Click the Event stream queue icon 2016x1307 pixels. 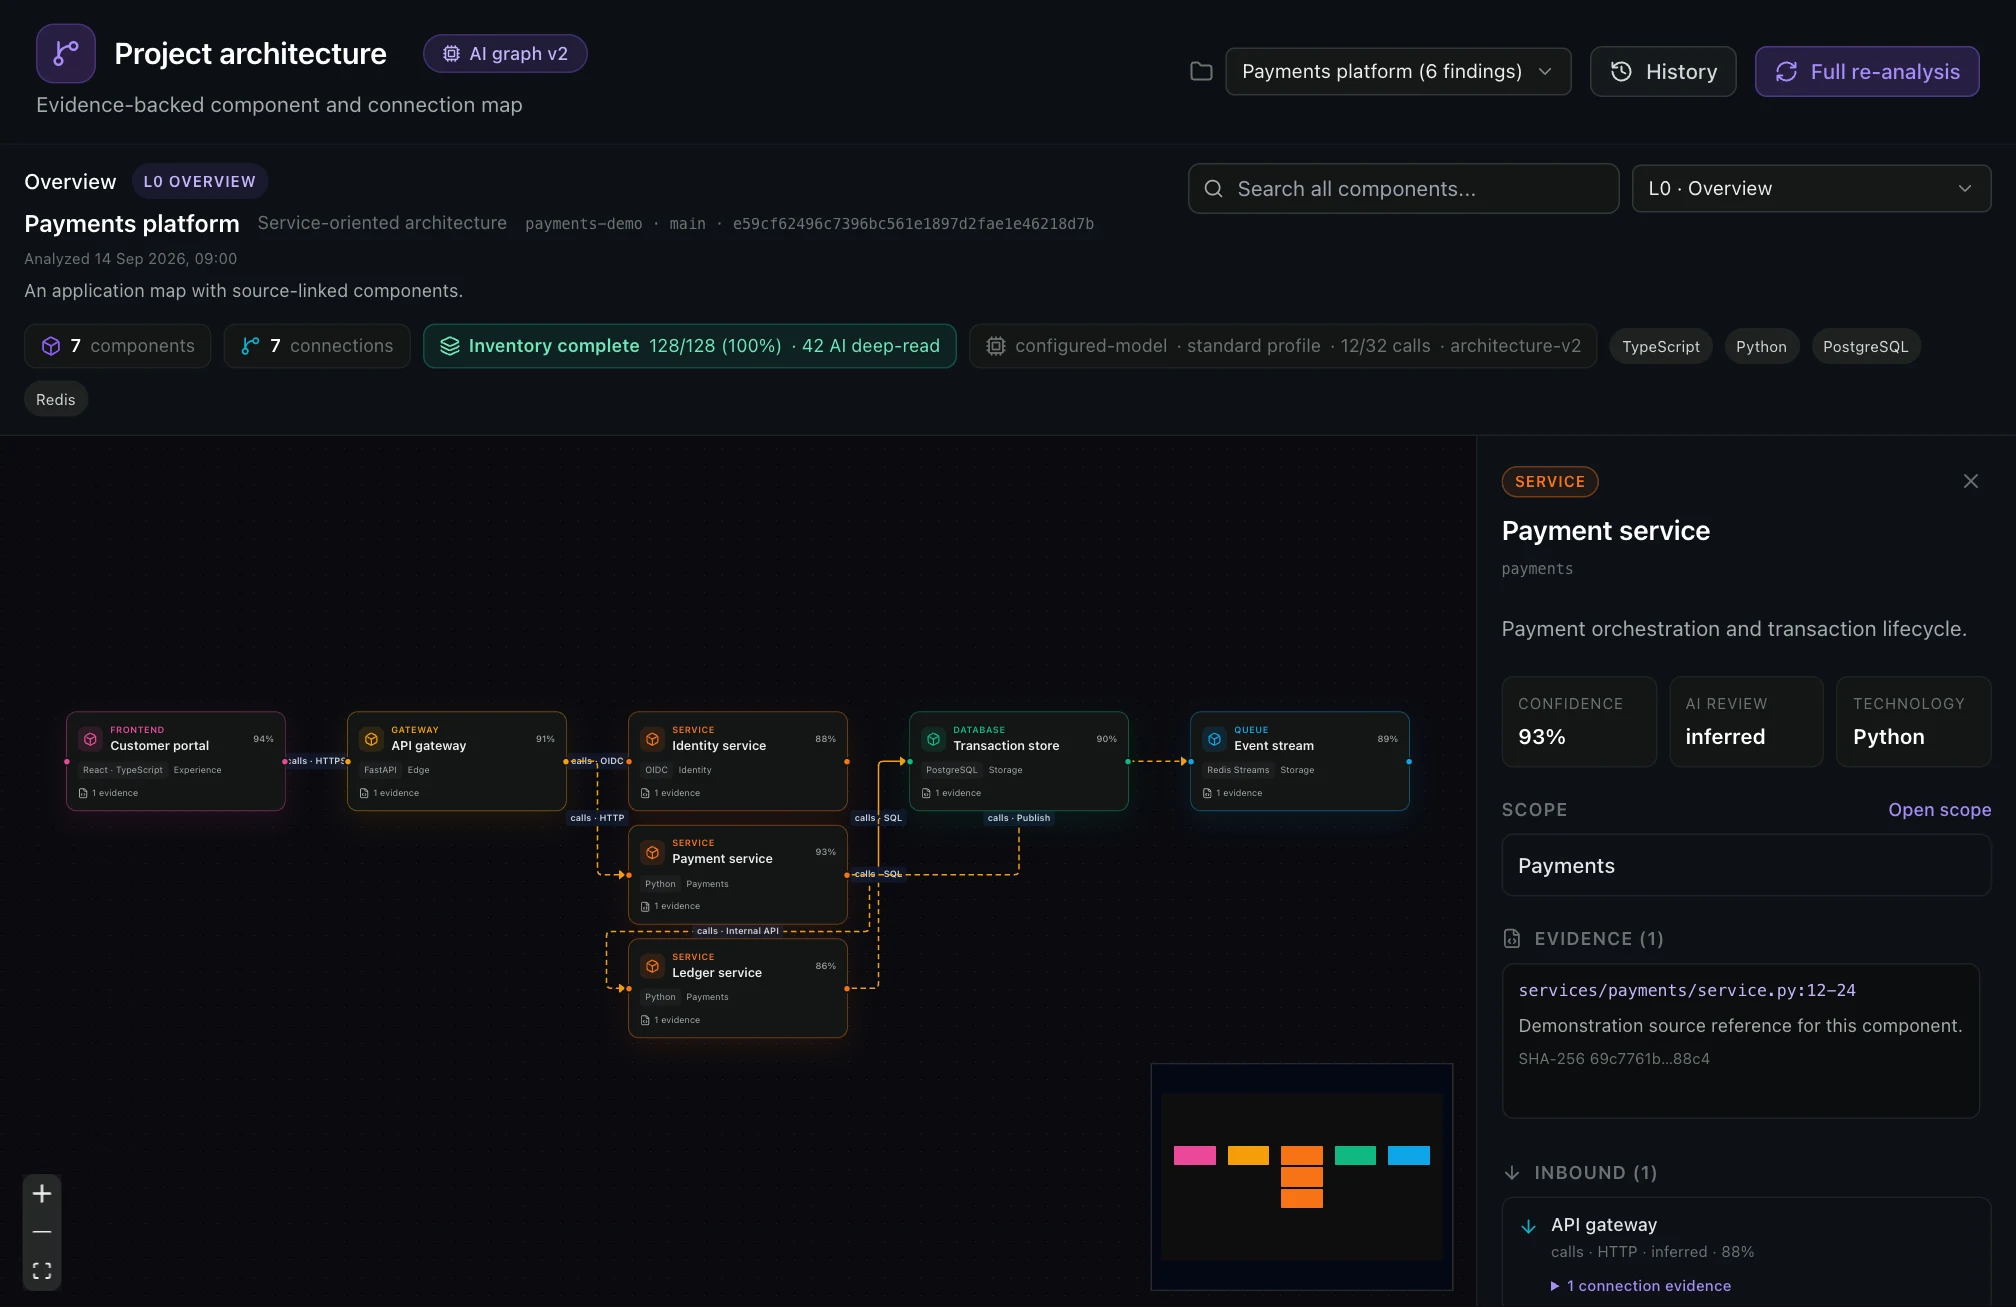(x=1214, y=739)
